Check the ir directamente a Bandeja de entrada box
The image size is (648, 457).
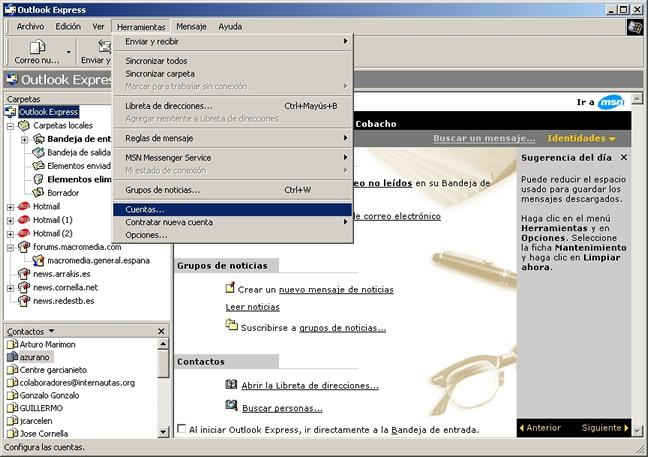[x=181, y=428]
